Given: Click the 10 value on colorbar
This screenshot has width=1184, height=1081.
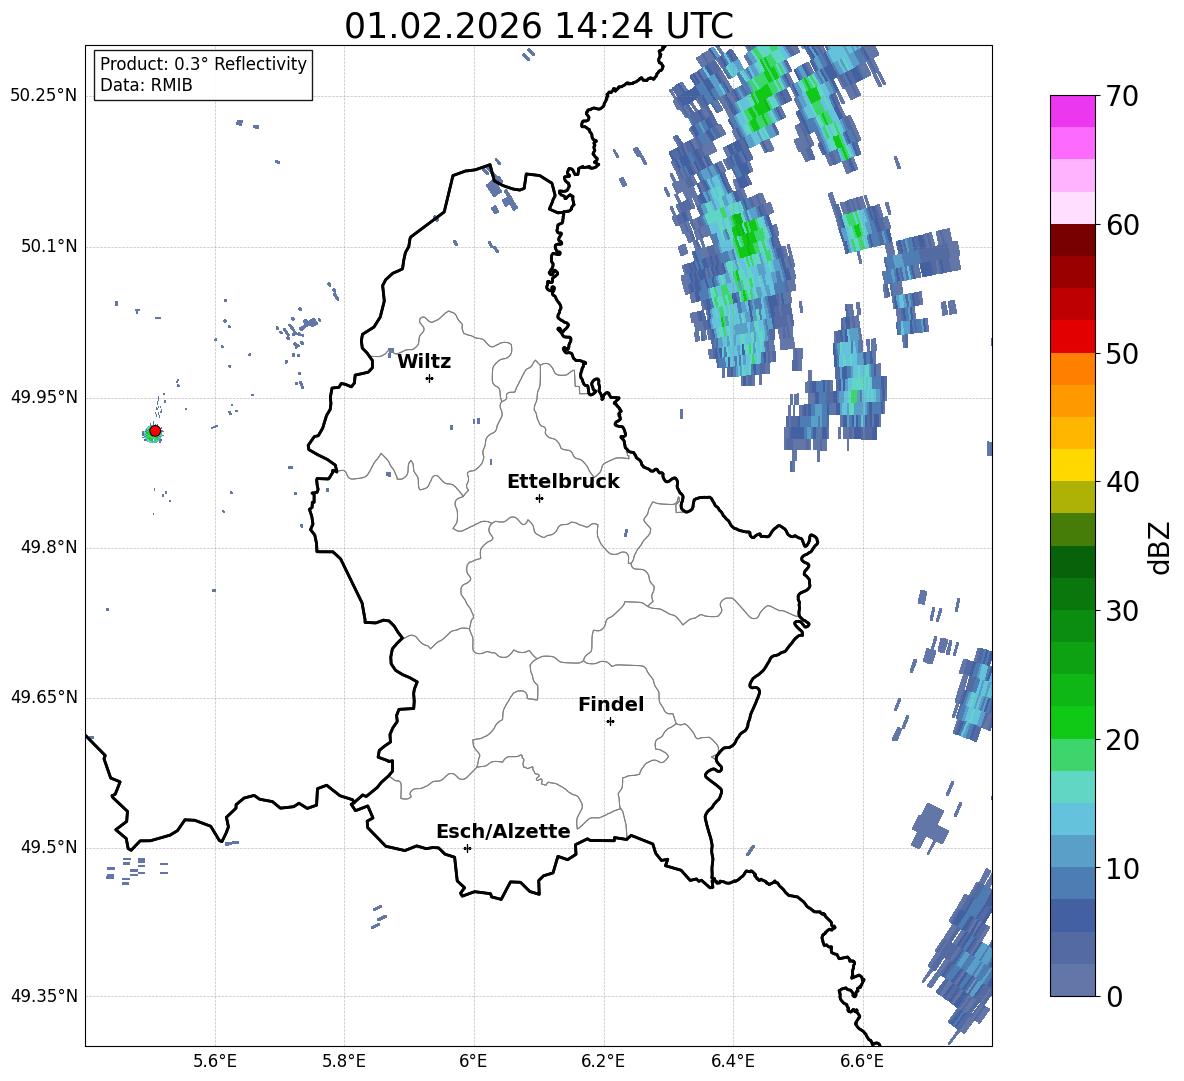Looking at the screenshot, I should coord(1121,869).
